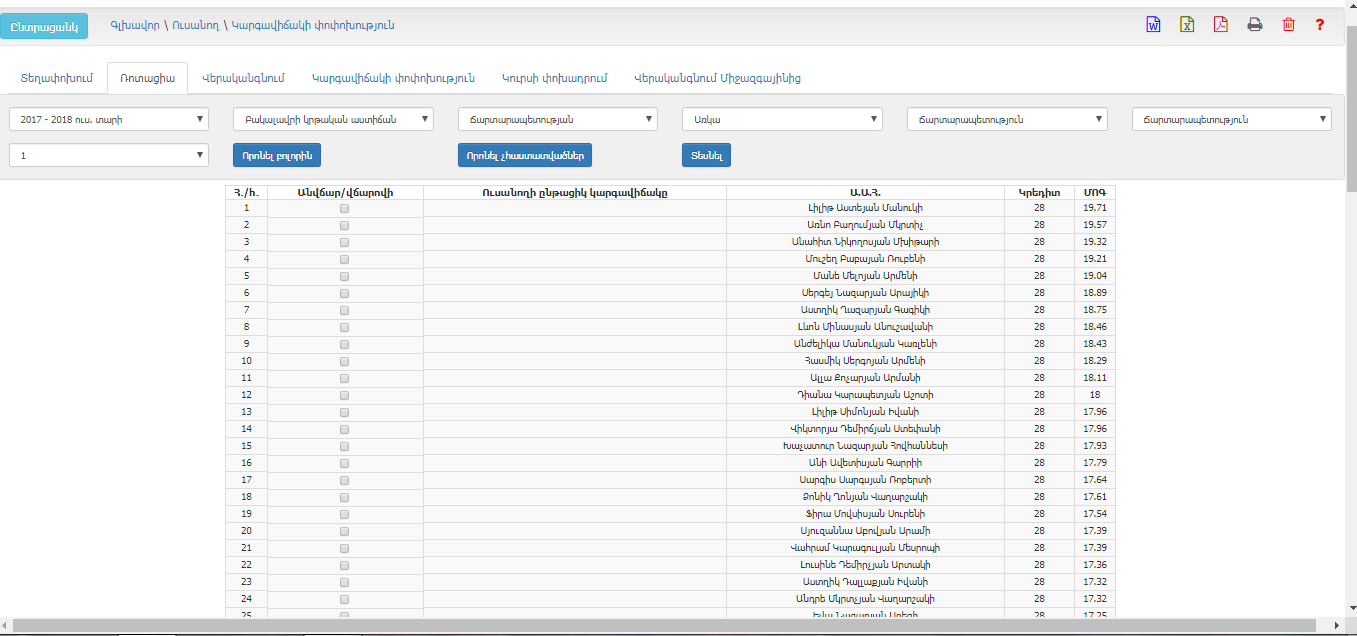Export the list to Word document
The height and width of the screenshot is (636, 1357).
[1153, 25]
